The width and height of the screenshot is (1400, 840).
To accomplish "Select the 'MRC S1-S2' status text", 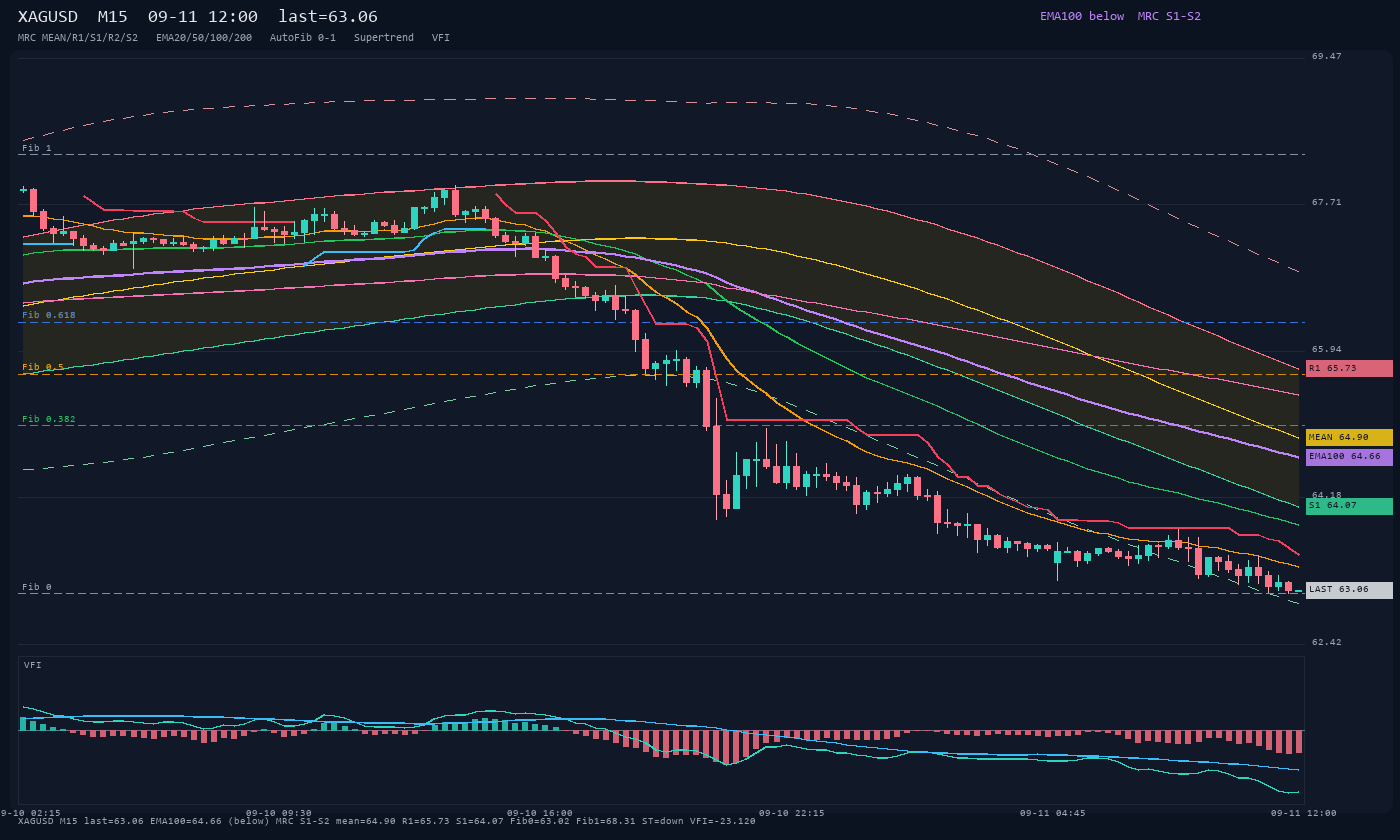I will [1169, 16].
